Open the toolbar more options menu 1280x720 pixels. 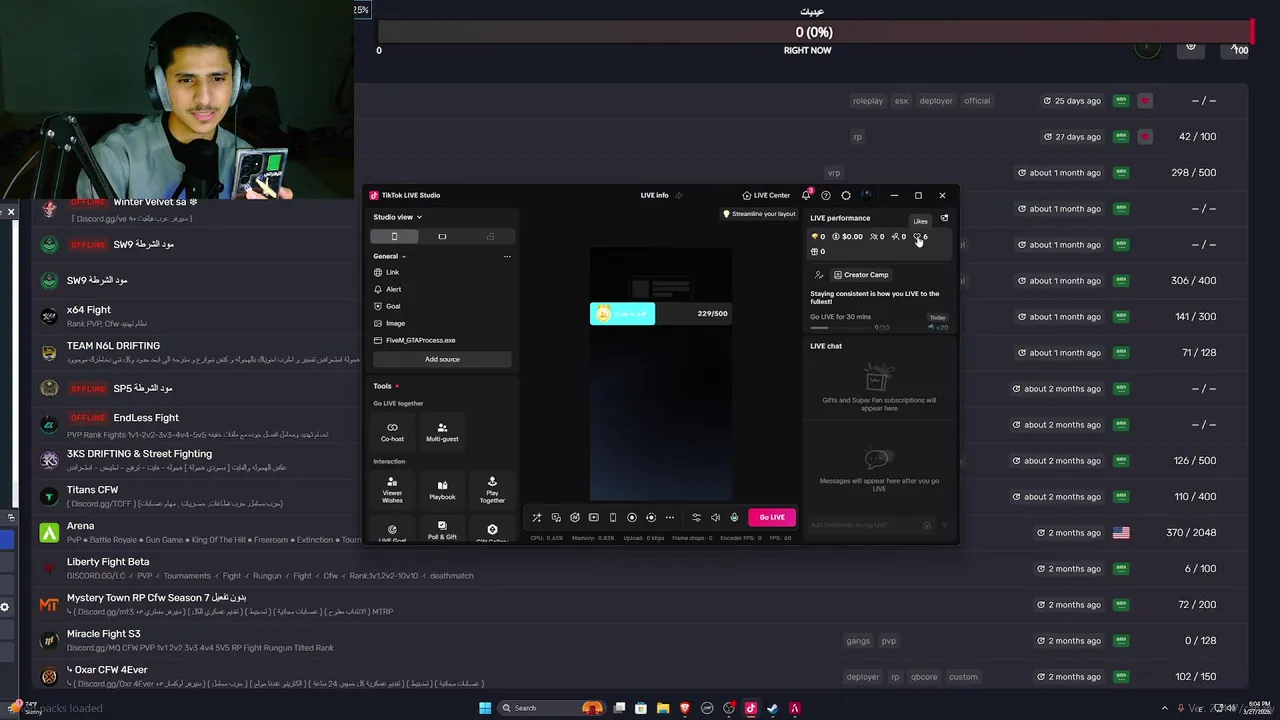(670, 517)
